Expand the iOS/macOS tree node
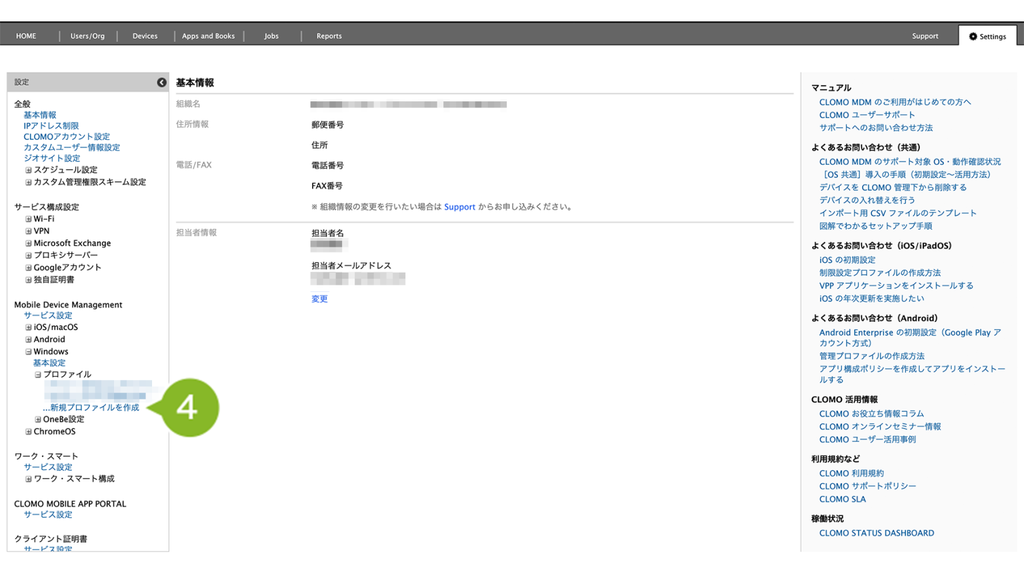 tap(28, 327)
